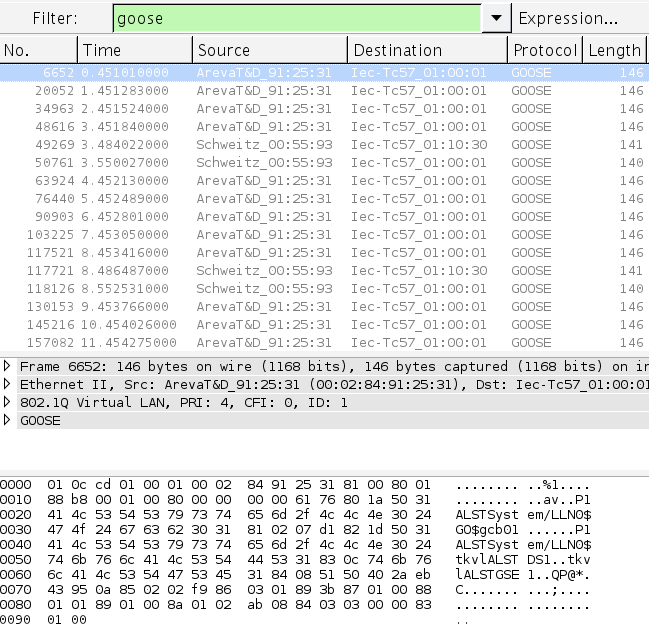This screenshot has width=649, height=630.
Task: Expand the 802.1Q Virtual LAN node
Action: (x=7, y=402)
